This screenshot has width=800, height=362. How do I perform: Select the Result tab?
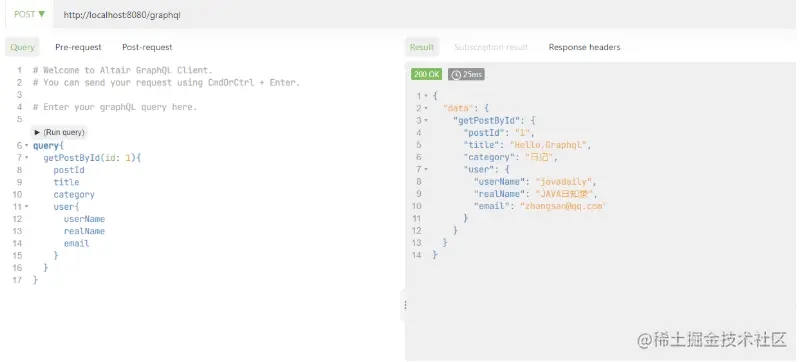coord(421,47)
